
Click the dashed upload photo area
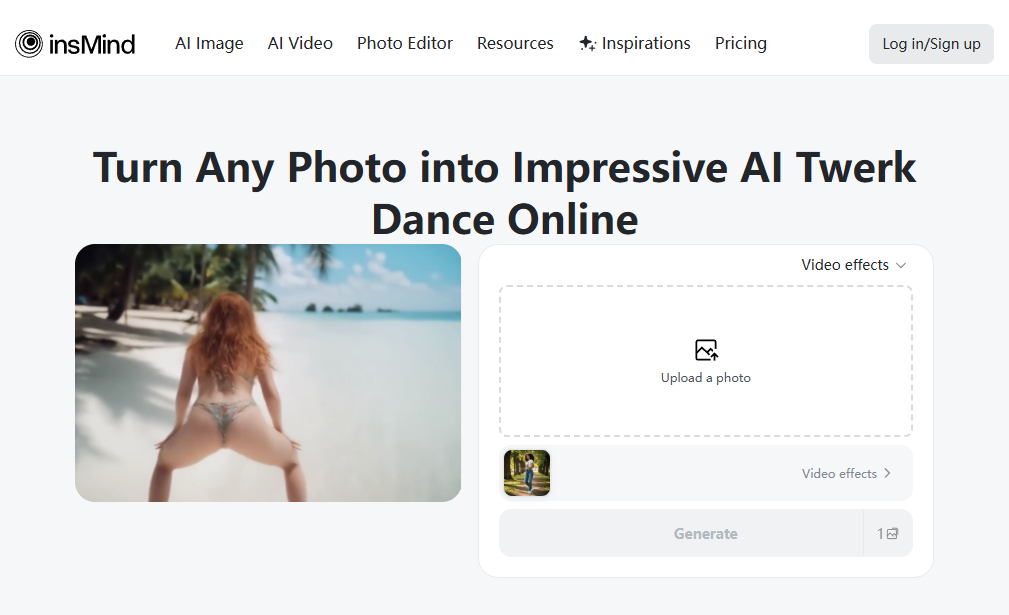coord(706,361)
